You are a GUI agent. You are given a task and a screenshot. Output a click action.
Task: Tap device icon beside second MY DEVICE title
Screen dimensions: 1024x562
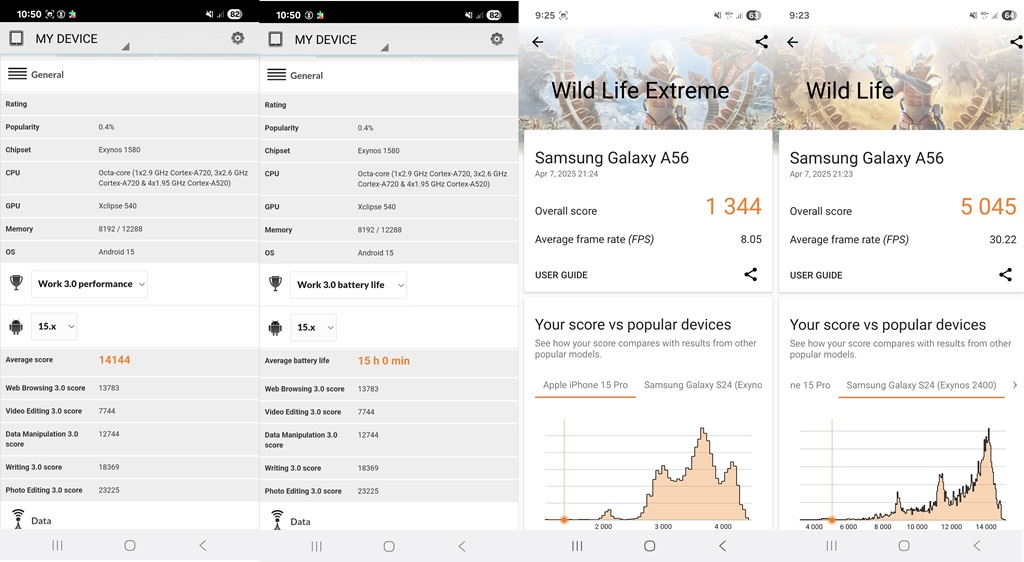click(276, 39)
